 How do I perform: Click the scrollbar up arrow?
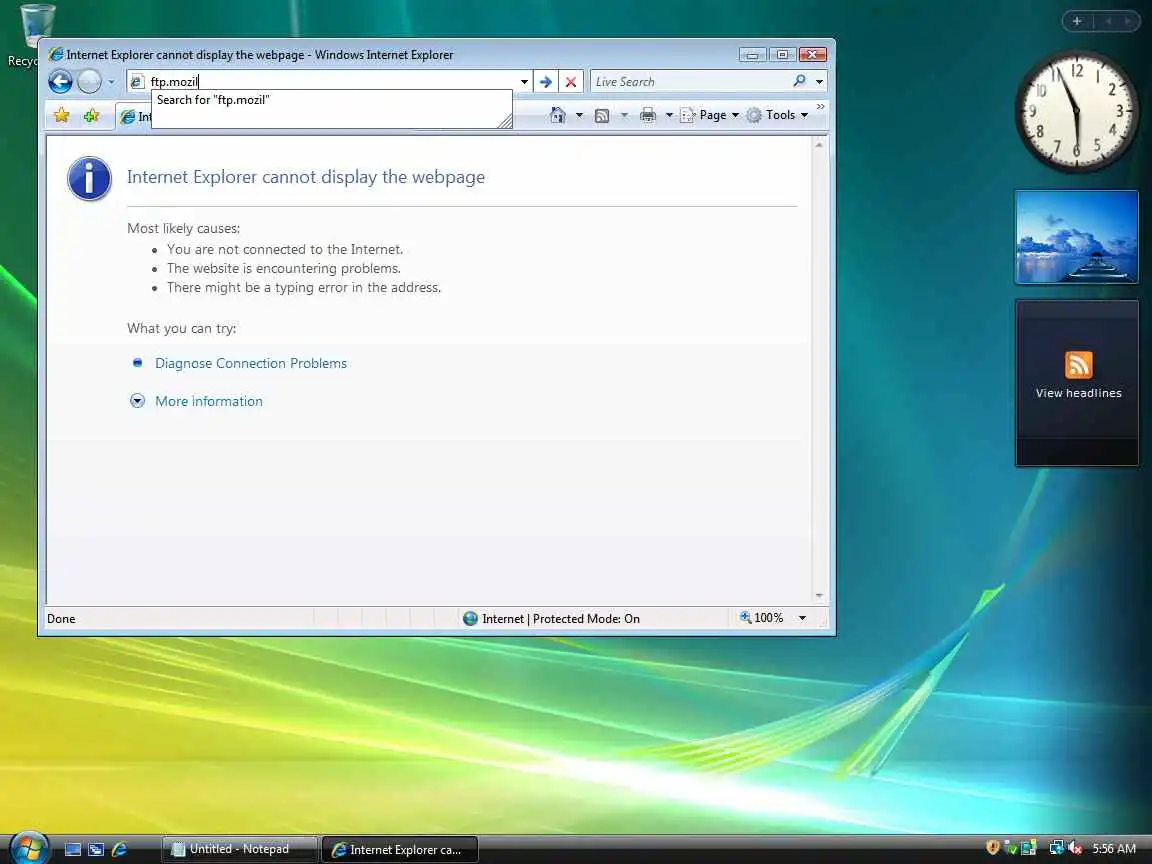click(x=819, y=145)
